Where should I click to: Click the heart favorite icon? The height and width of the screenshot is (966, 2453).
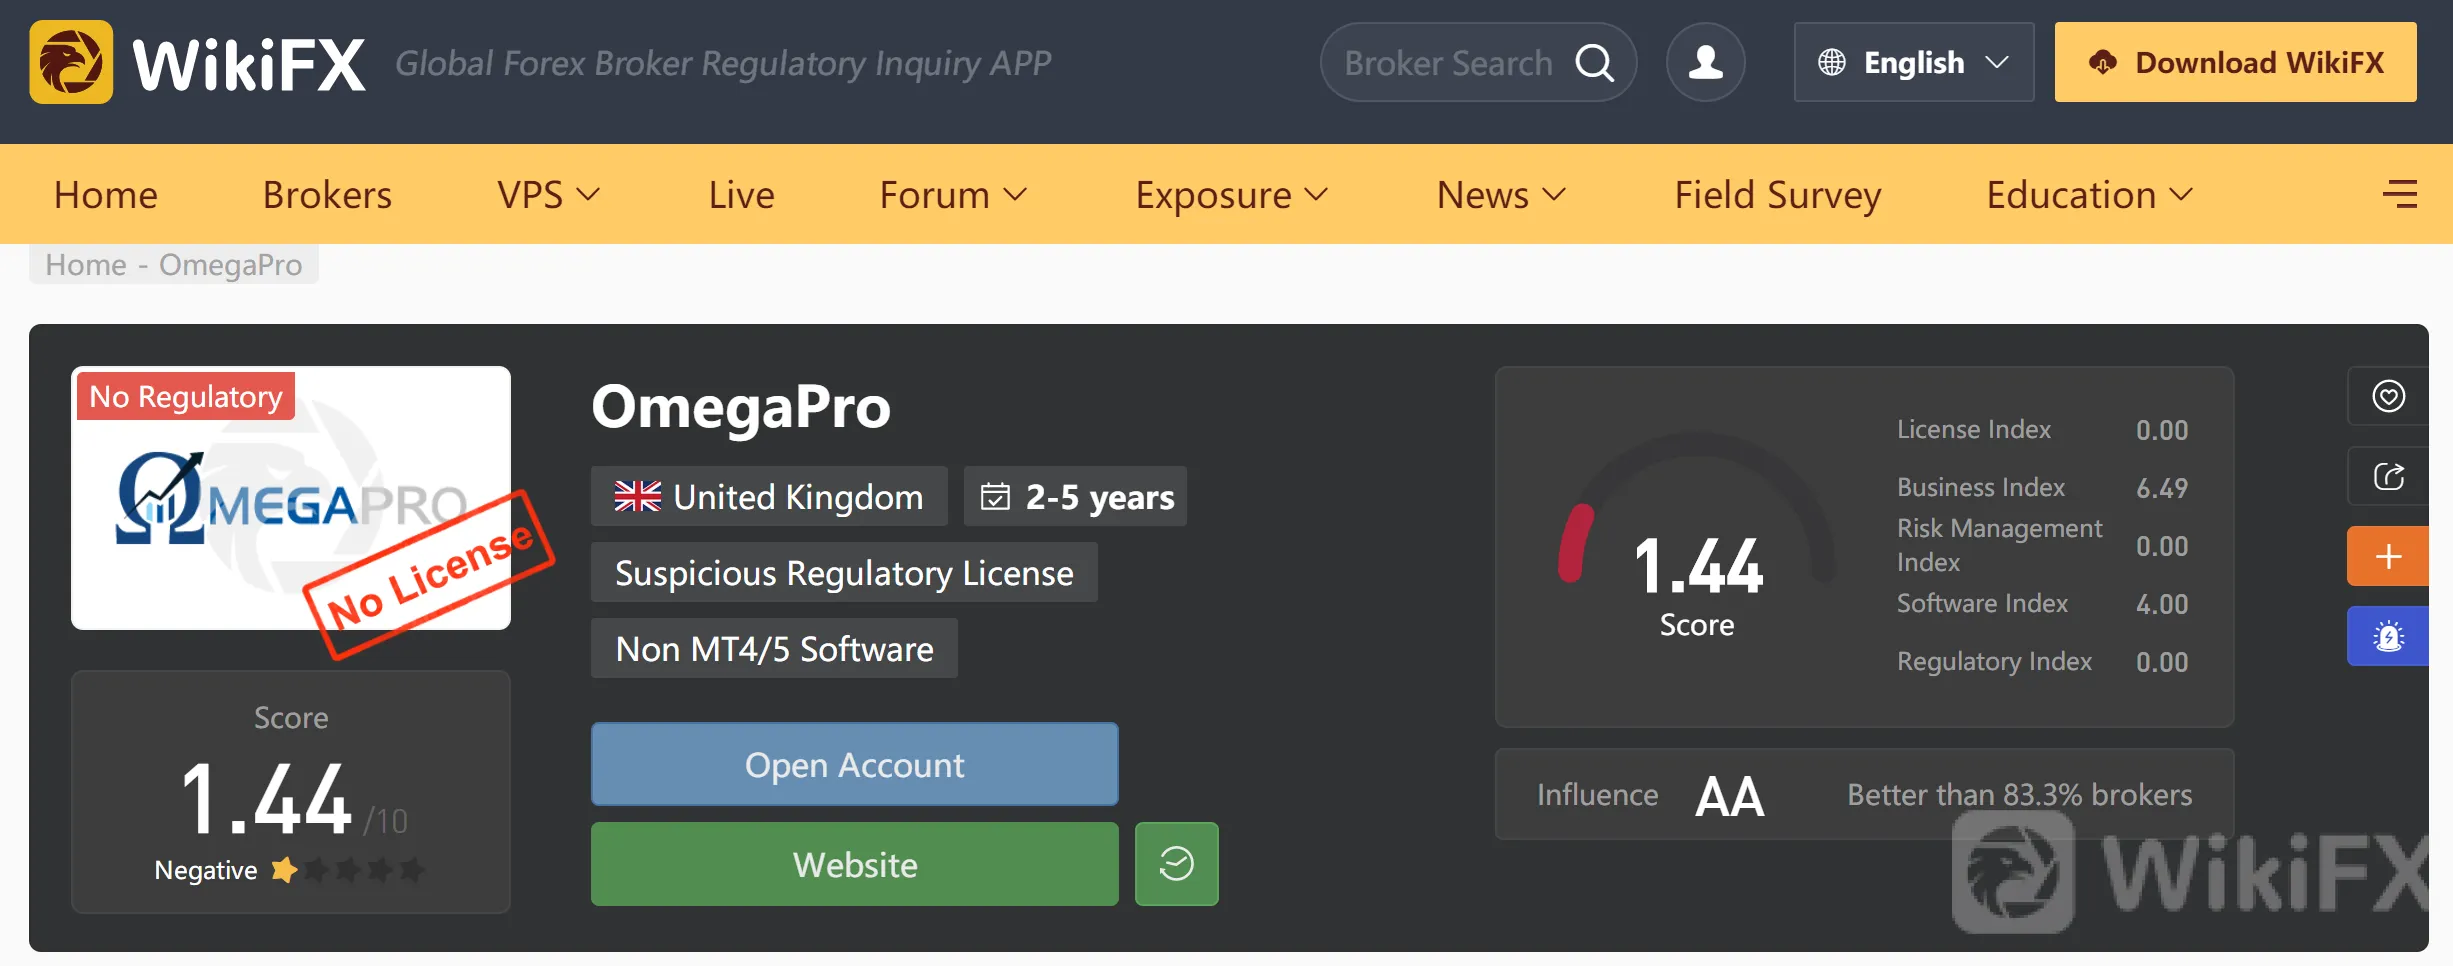coord(2388,396)
